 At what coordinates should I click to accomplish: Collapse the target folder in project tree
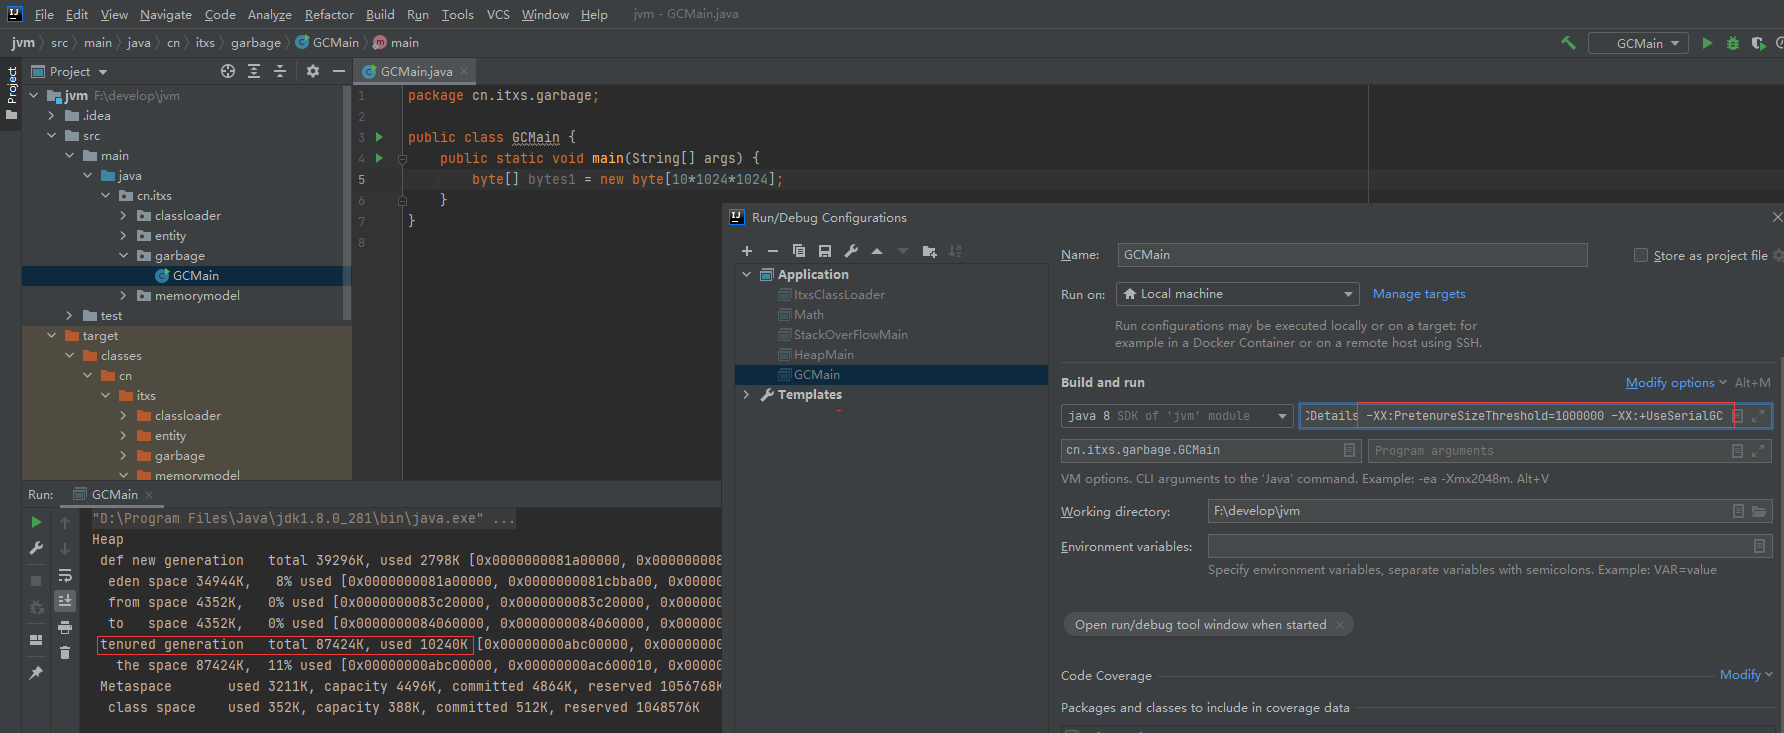pyautogui.click(x=51, y=336)
